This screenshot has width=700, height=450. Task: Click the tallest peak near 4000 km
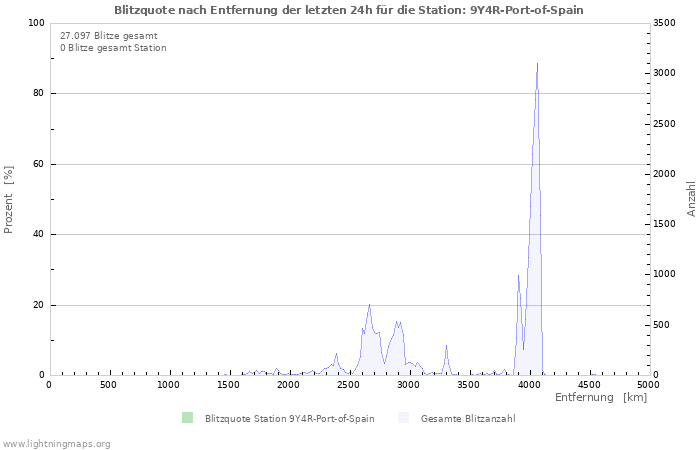538,64
